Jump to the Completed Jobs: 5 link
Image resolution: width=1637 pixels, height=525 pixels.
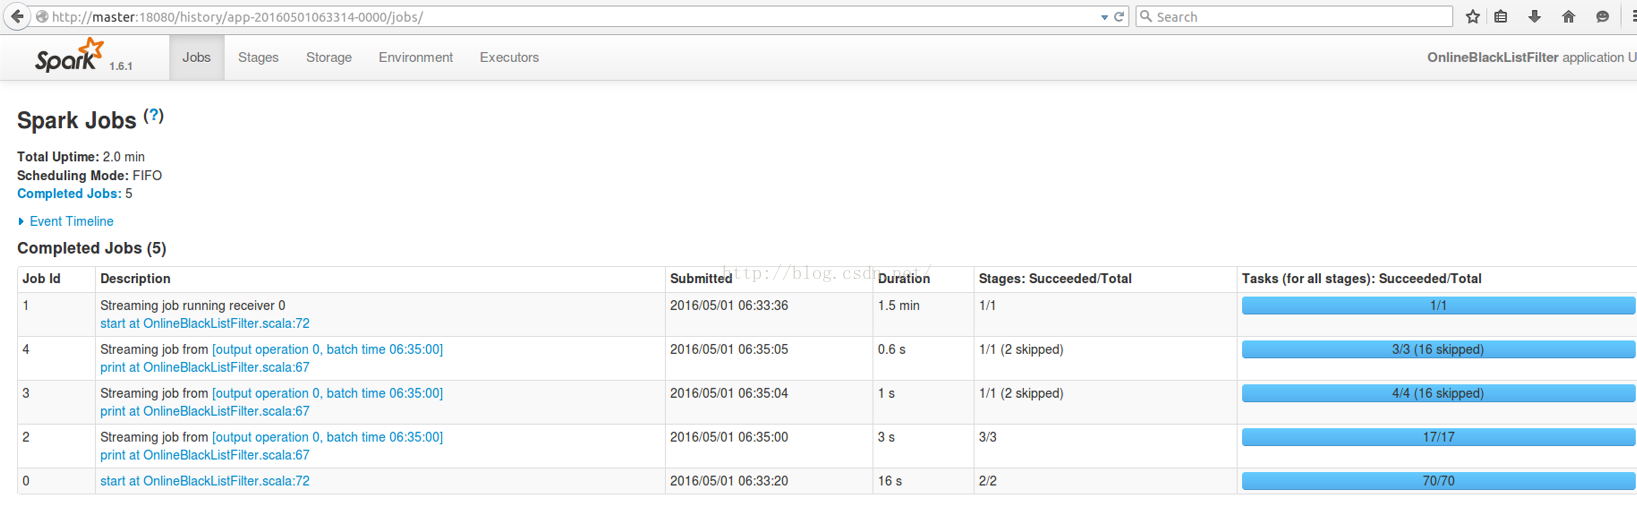(69, 194)
